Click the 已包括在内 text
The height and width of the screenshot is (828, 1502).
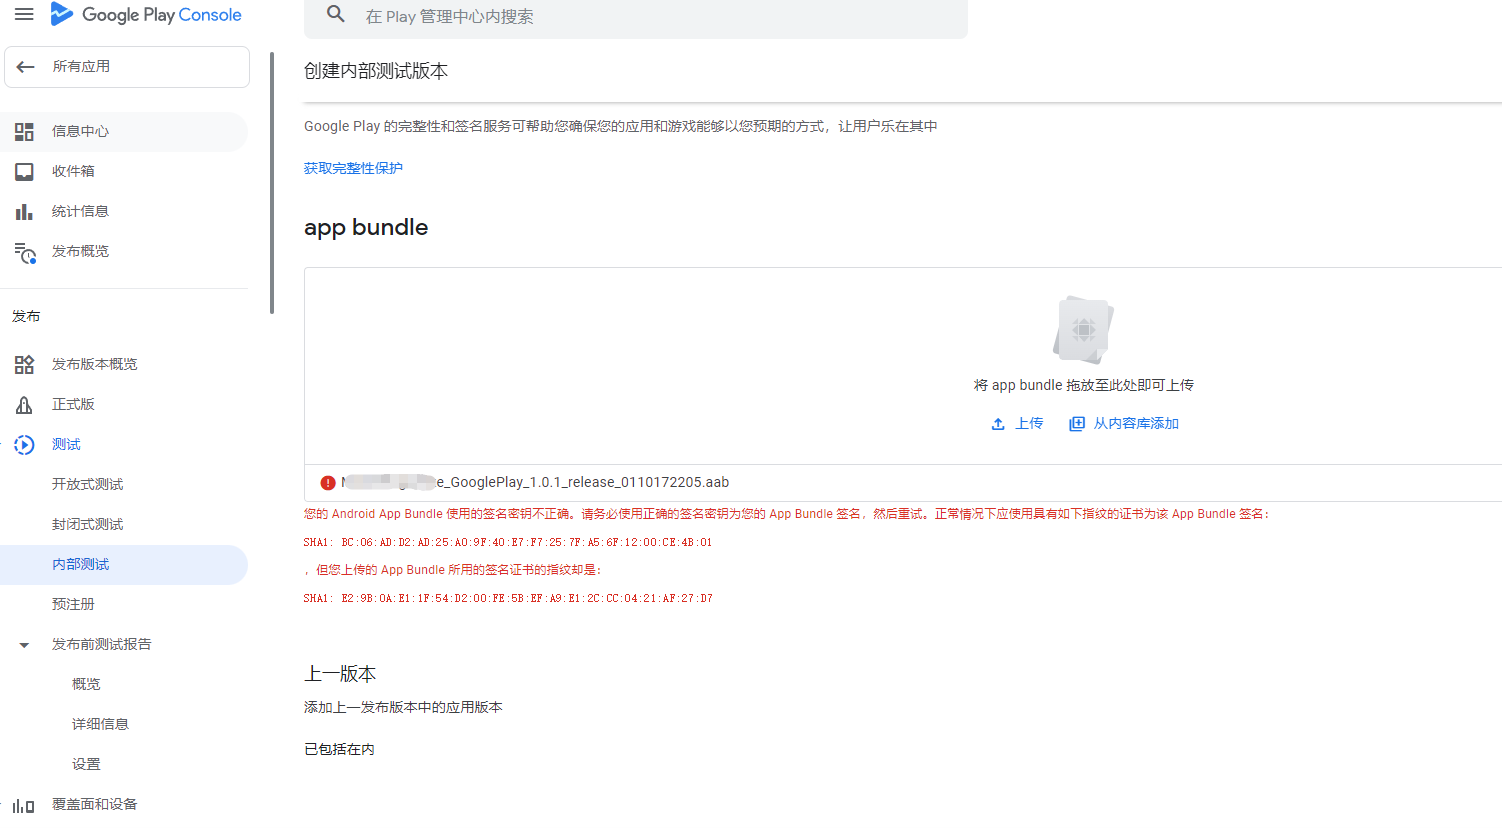[339, 749]
